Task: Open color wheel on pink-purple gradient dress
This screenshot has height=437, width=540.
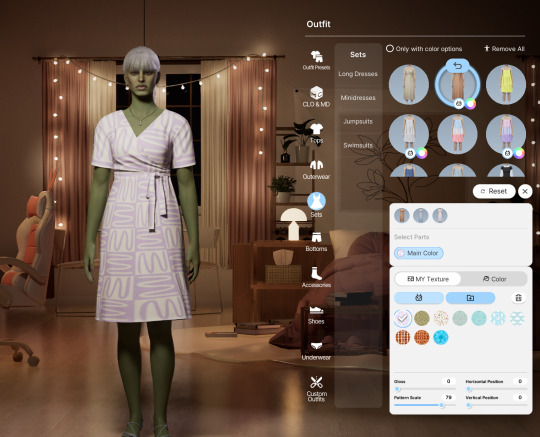Action: tap(519, 153)
